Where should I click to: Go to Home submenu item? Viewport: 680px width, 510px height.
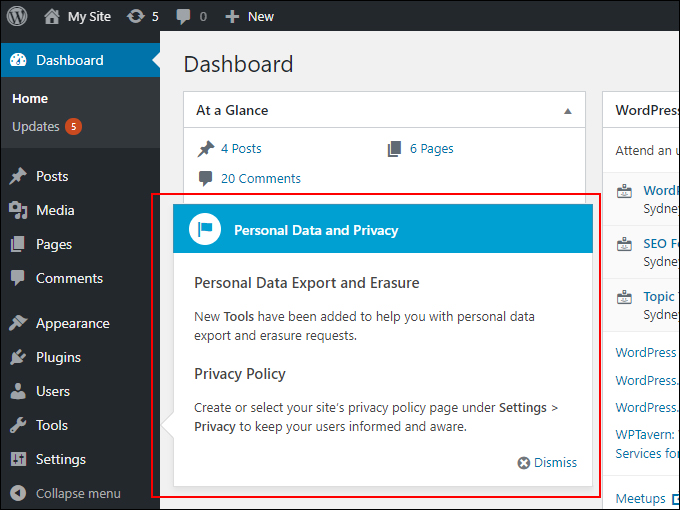[30, 98]
